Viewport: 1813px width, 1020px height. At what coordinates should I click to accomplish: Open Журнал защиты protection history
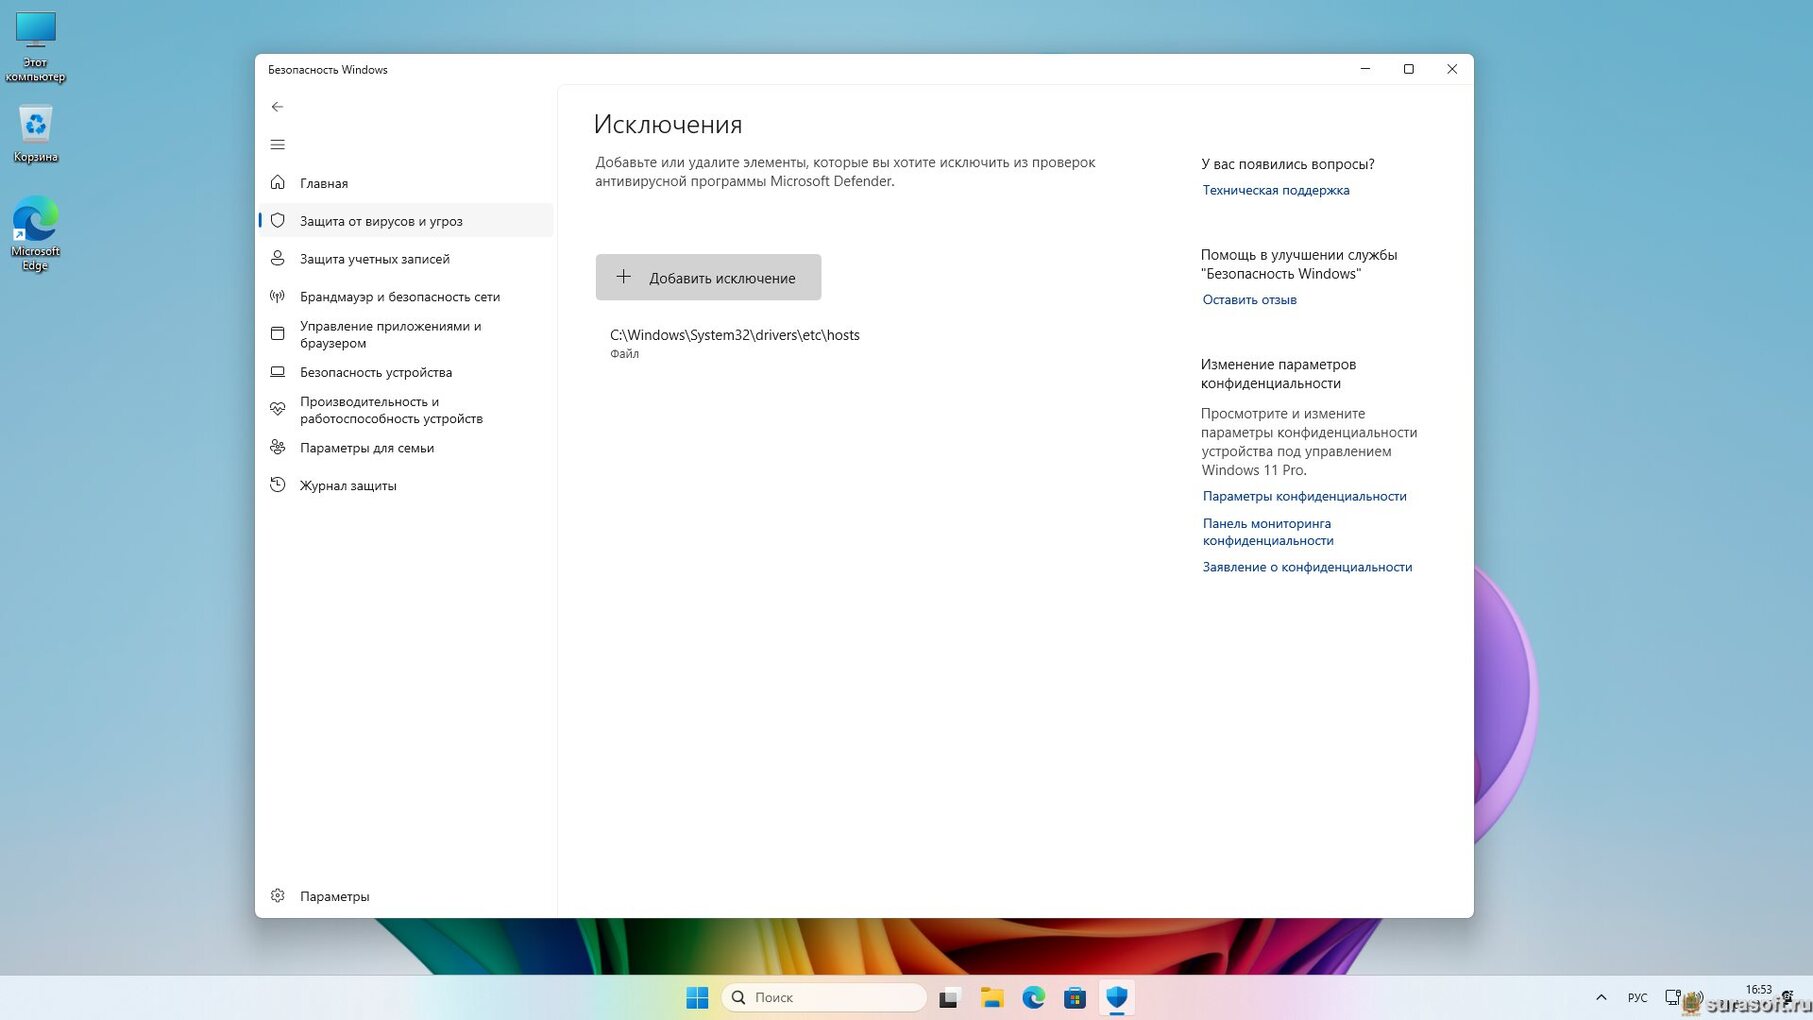tap(348, 486)
